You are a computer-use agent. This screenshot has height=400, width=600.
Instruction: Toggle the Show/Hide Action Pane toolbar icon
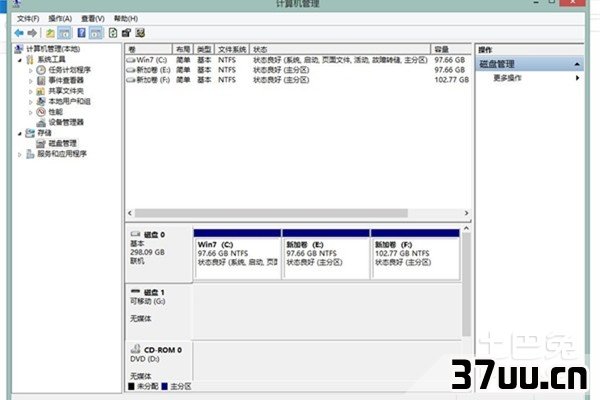96,33
